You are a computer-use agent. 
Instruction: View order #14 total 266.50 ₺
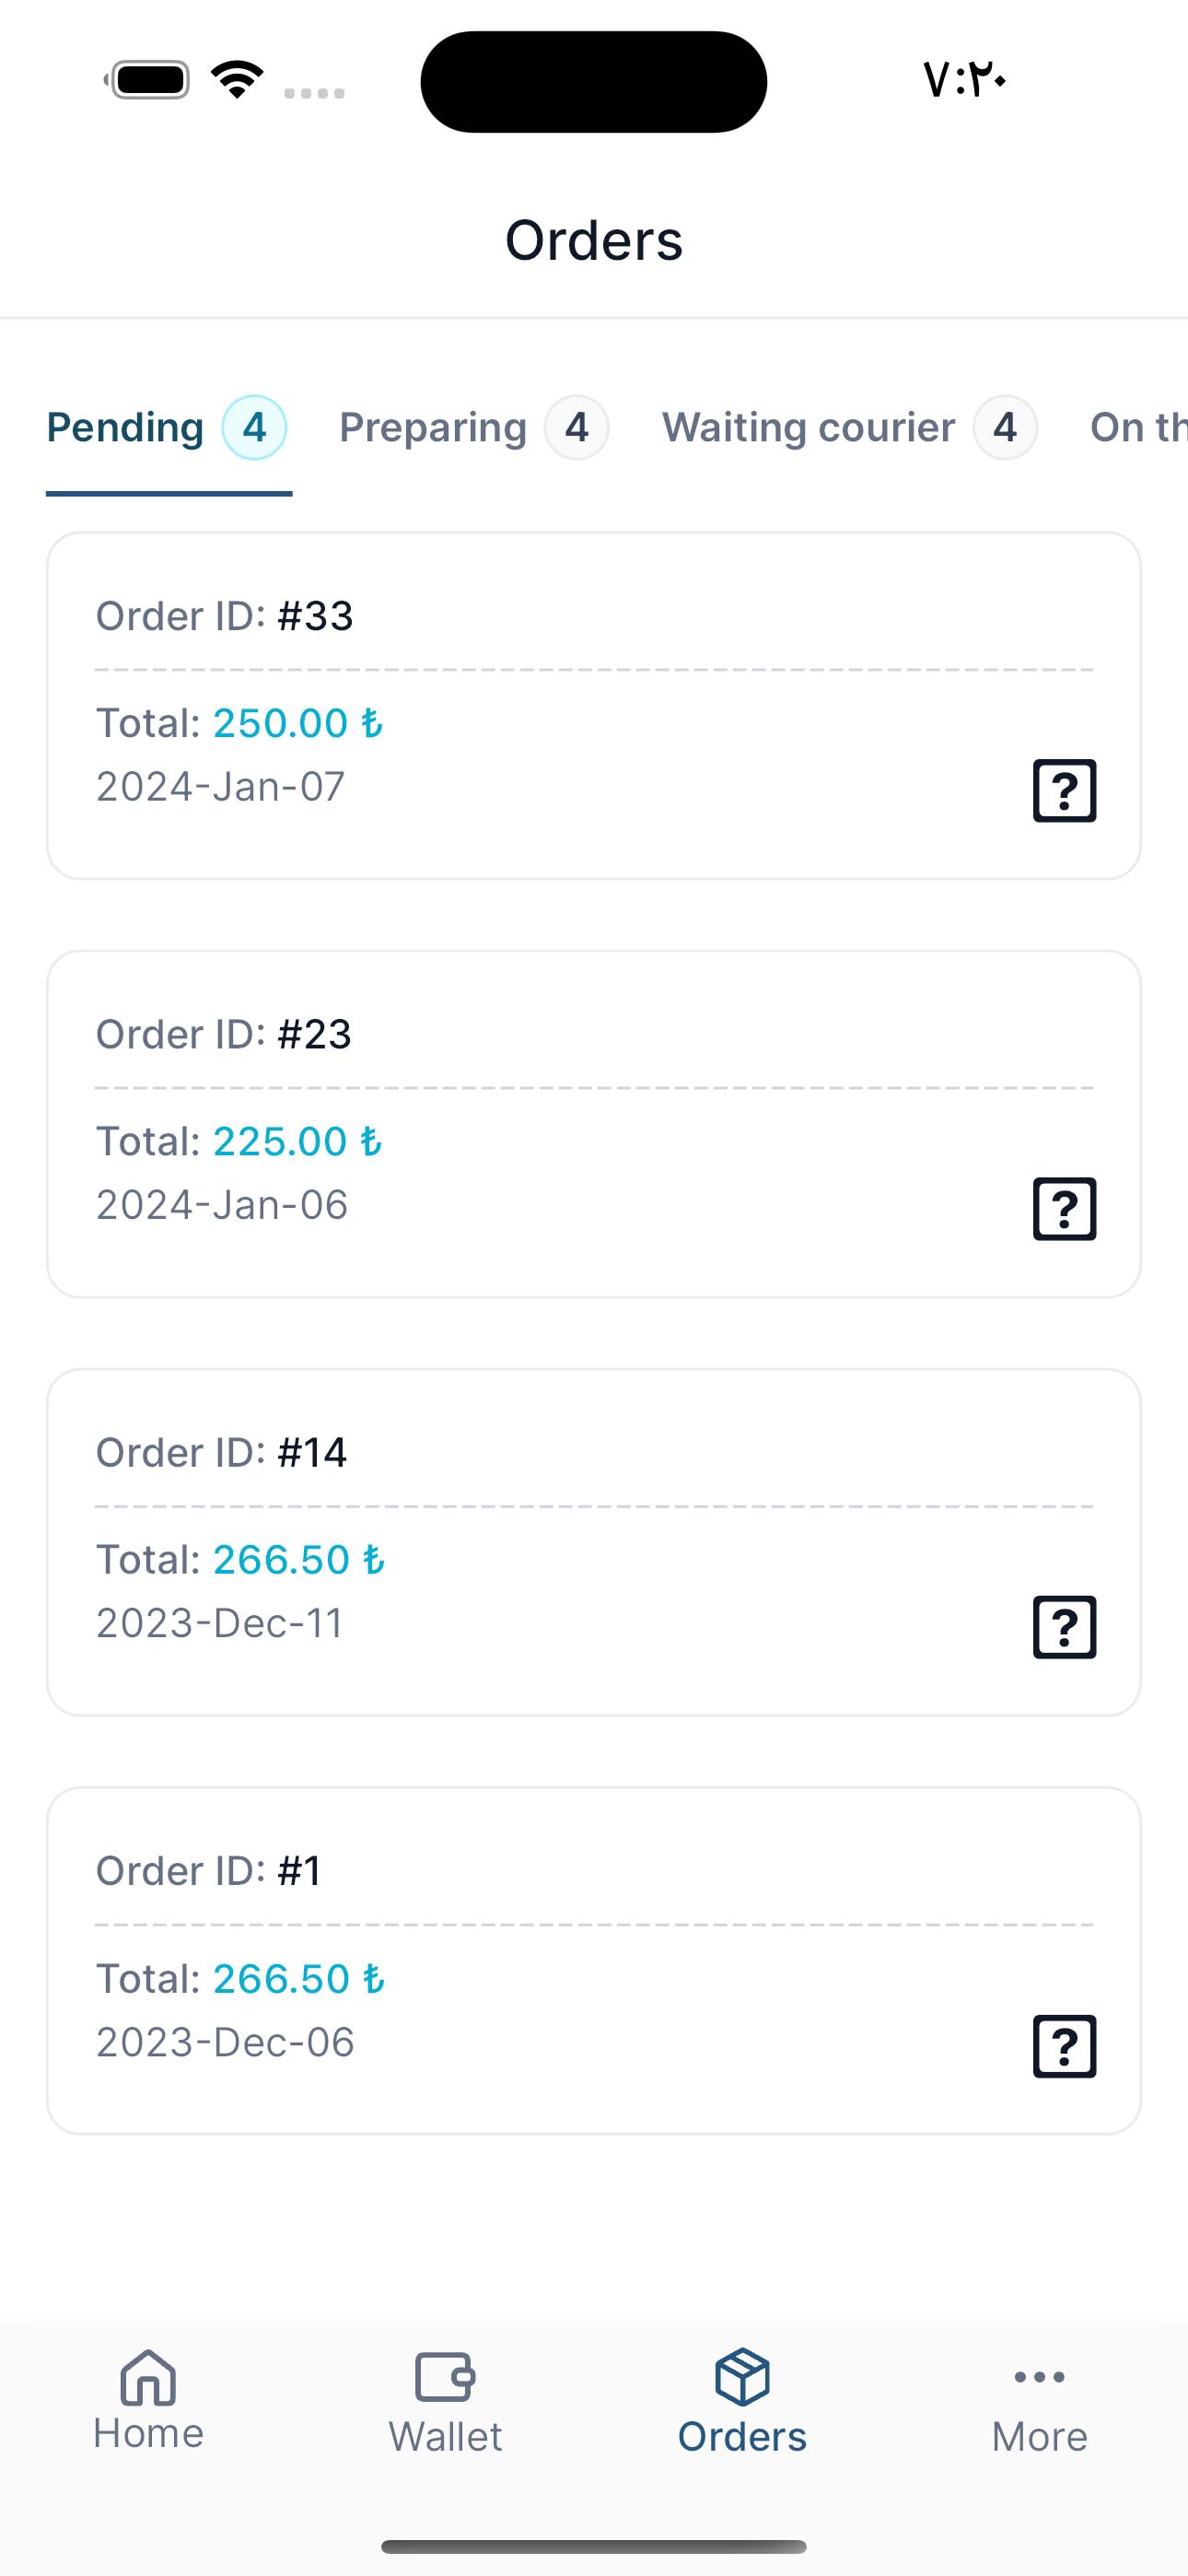(594, 1542)
